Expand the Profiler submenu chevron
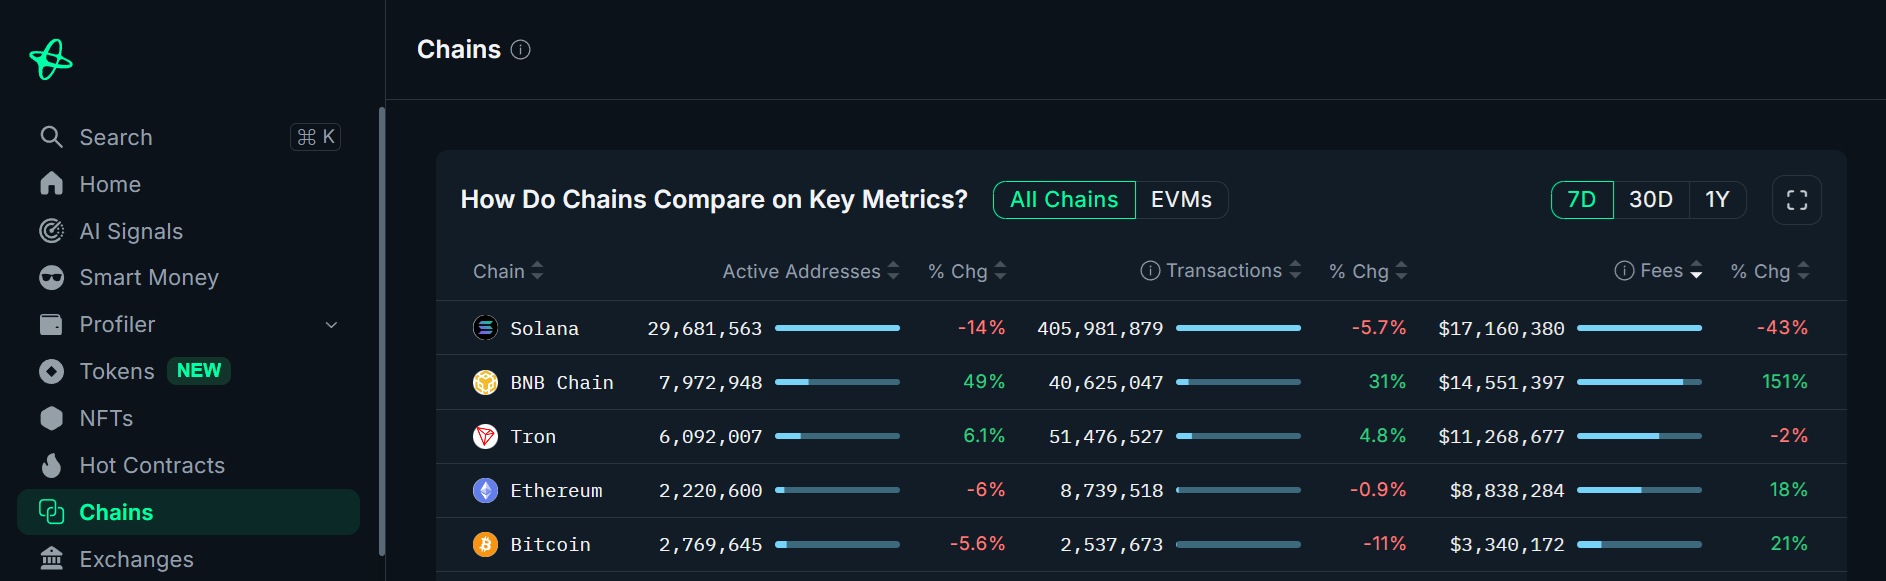Image resolution: width=1886 pixels, height=581 pixels. (x=332, y=325)
